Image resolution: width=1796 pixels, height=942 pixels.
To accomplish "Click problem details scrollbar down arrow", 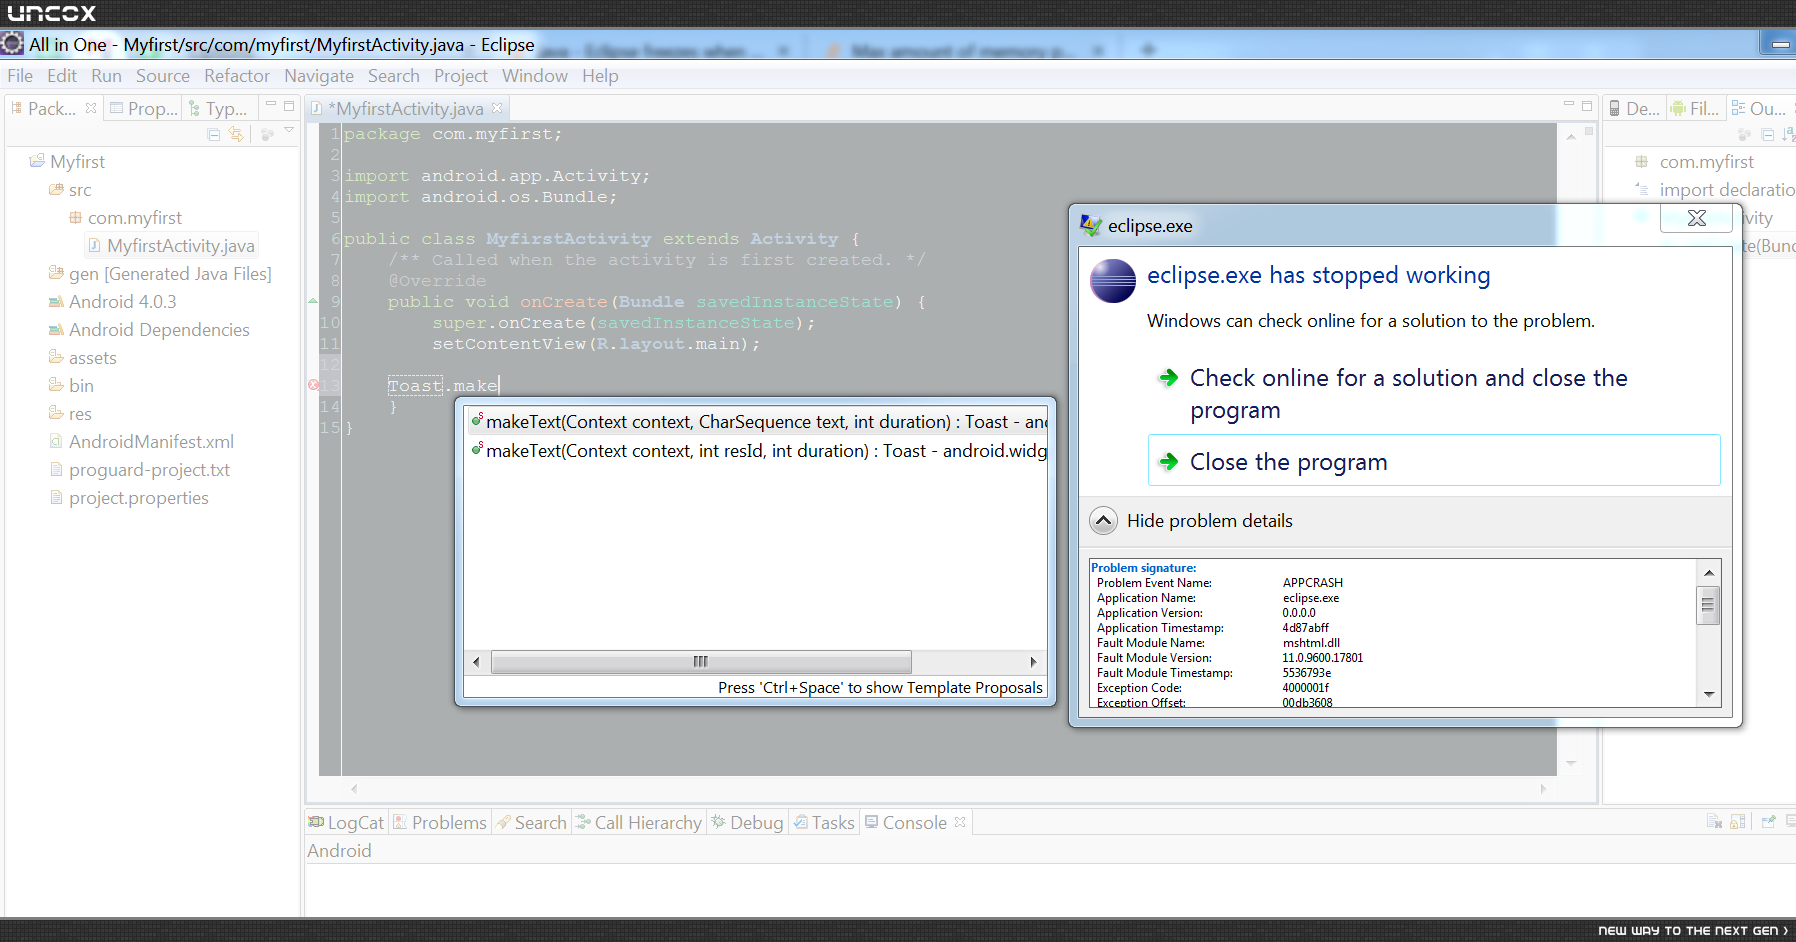I will pos(1709,694).
